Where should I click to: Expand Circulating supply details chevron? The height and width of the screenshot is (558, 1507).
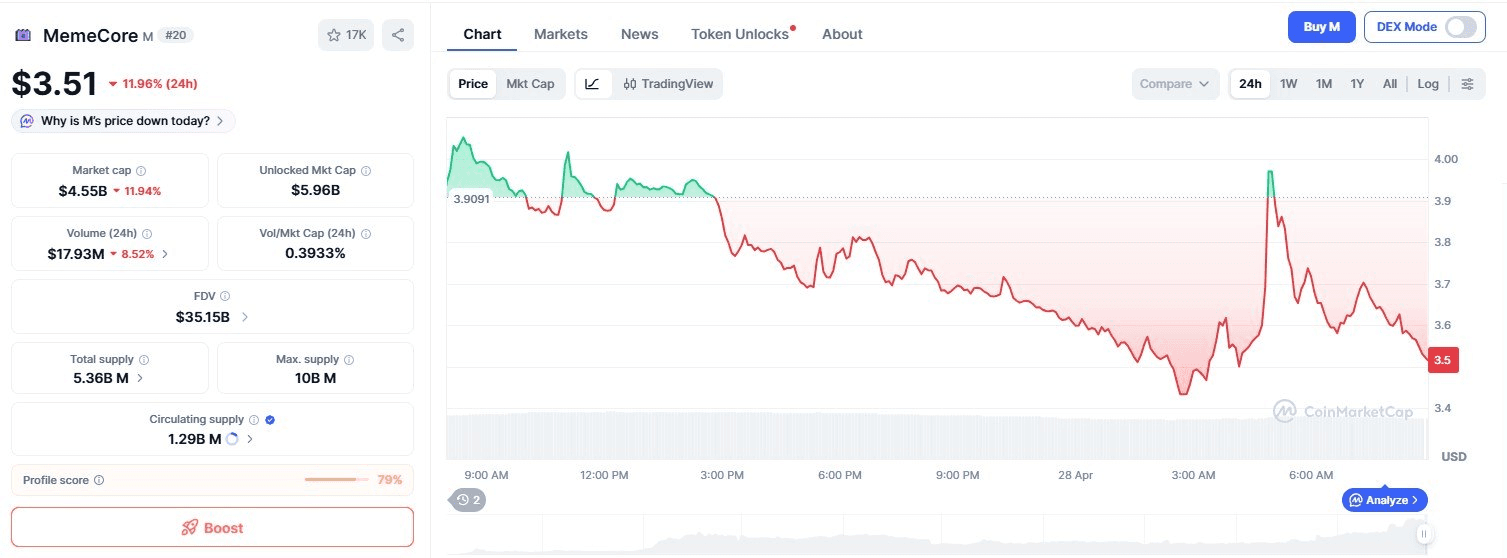pyautogui.click(x=250, y=439)
